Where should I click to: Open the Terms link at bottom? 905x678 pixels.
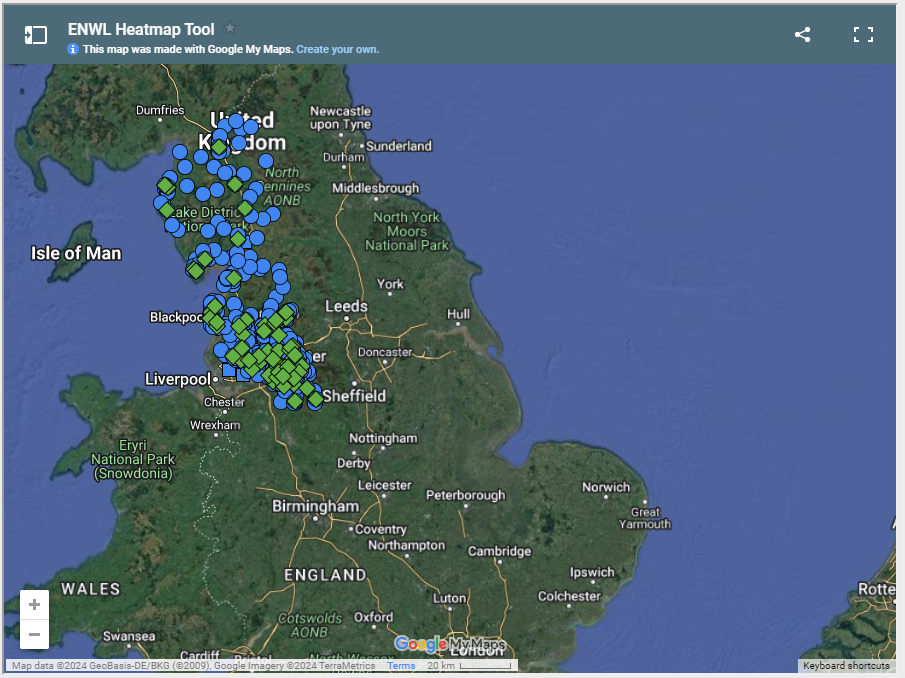(x=401, y=666)
